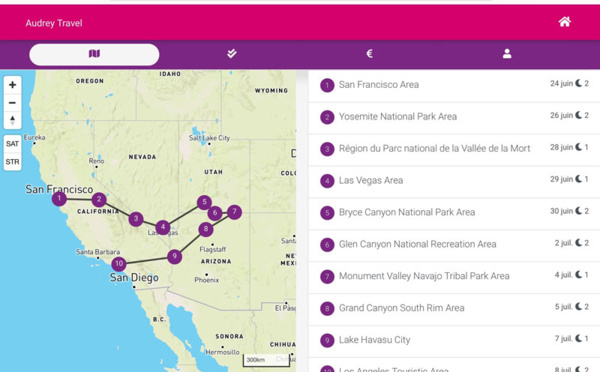
Task: Zoom out on the map
Action: click(12, 103)
